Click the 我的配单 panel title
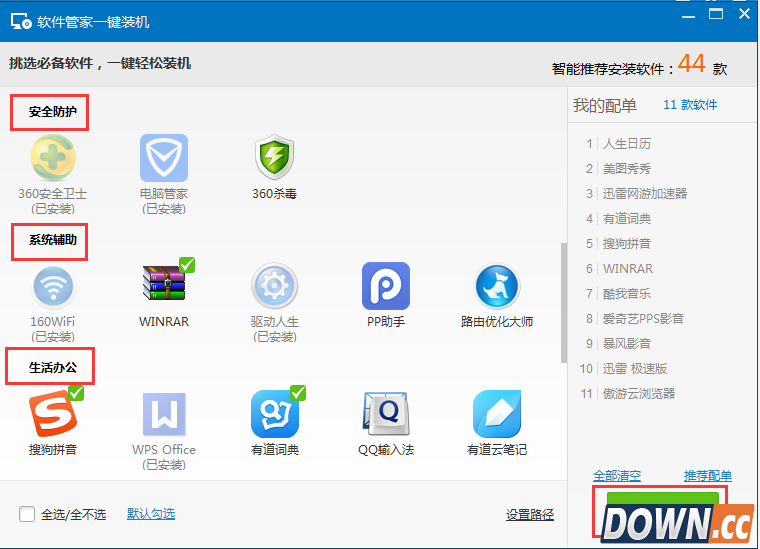This screenshot has height=549, width=760. 604,105
